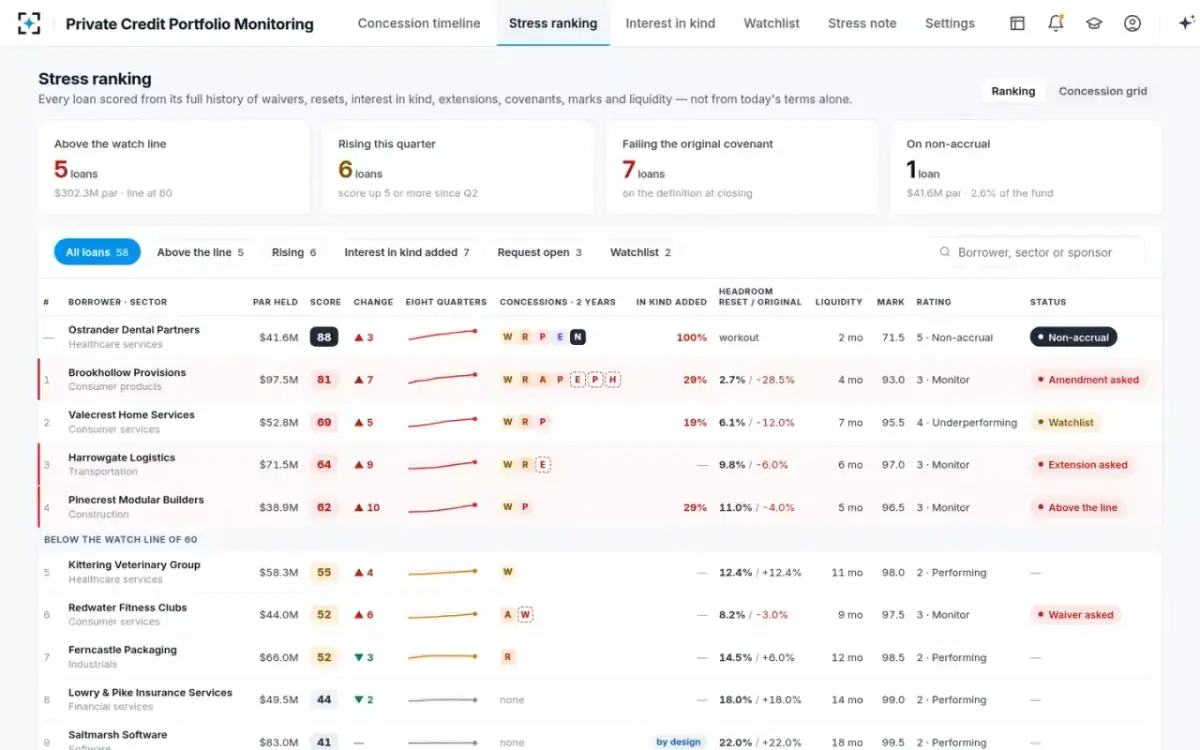Click the up change arrow for Pinecrest
Viewport: 1200px width, 750px height.
click(x=359, y=507)
